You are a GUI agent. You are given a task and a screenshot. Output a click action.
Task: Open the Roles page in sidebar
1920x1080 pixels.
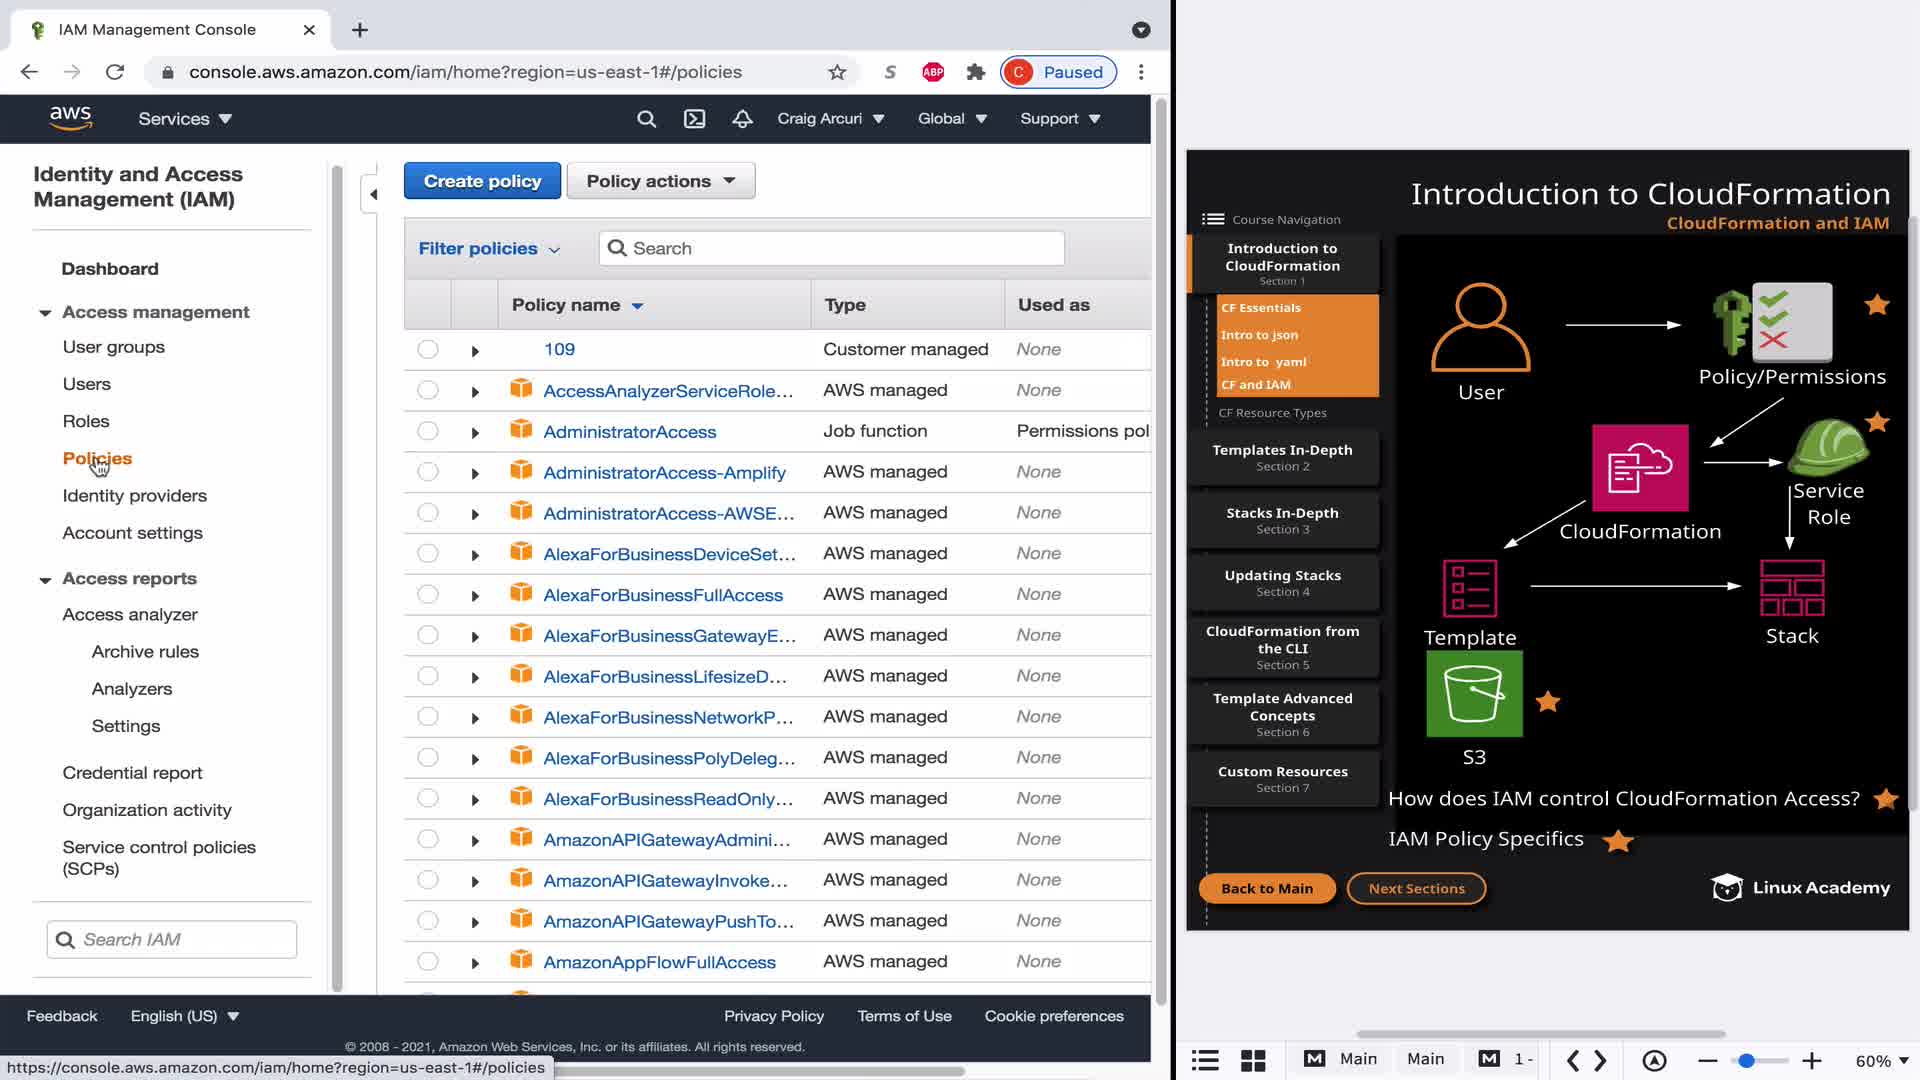86,421
